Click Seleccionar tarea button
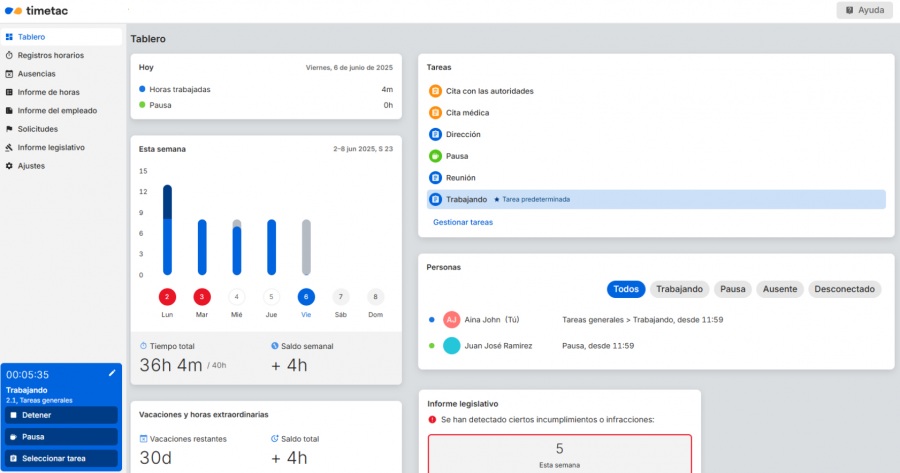The image size is (900, 473). click(x=61, y=459)
